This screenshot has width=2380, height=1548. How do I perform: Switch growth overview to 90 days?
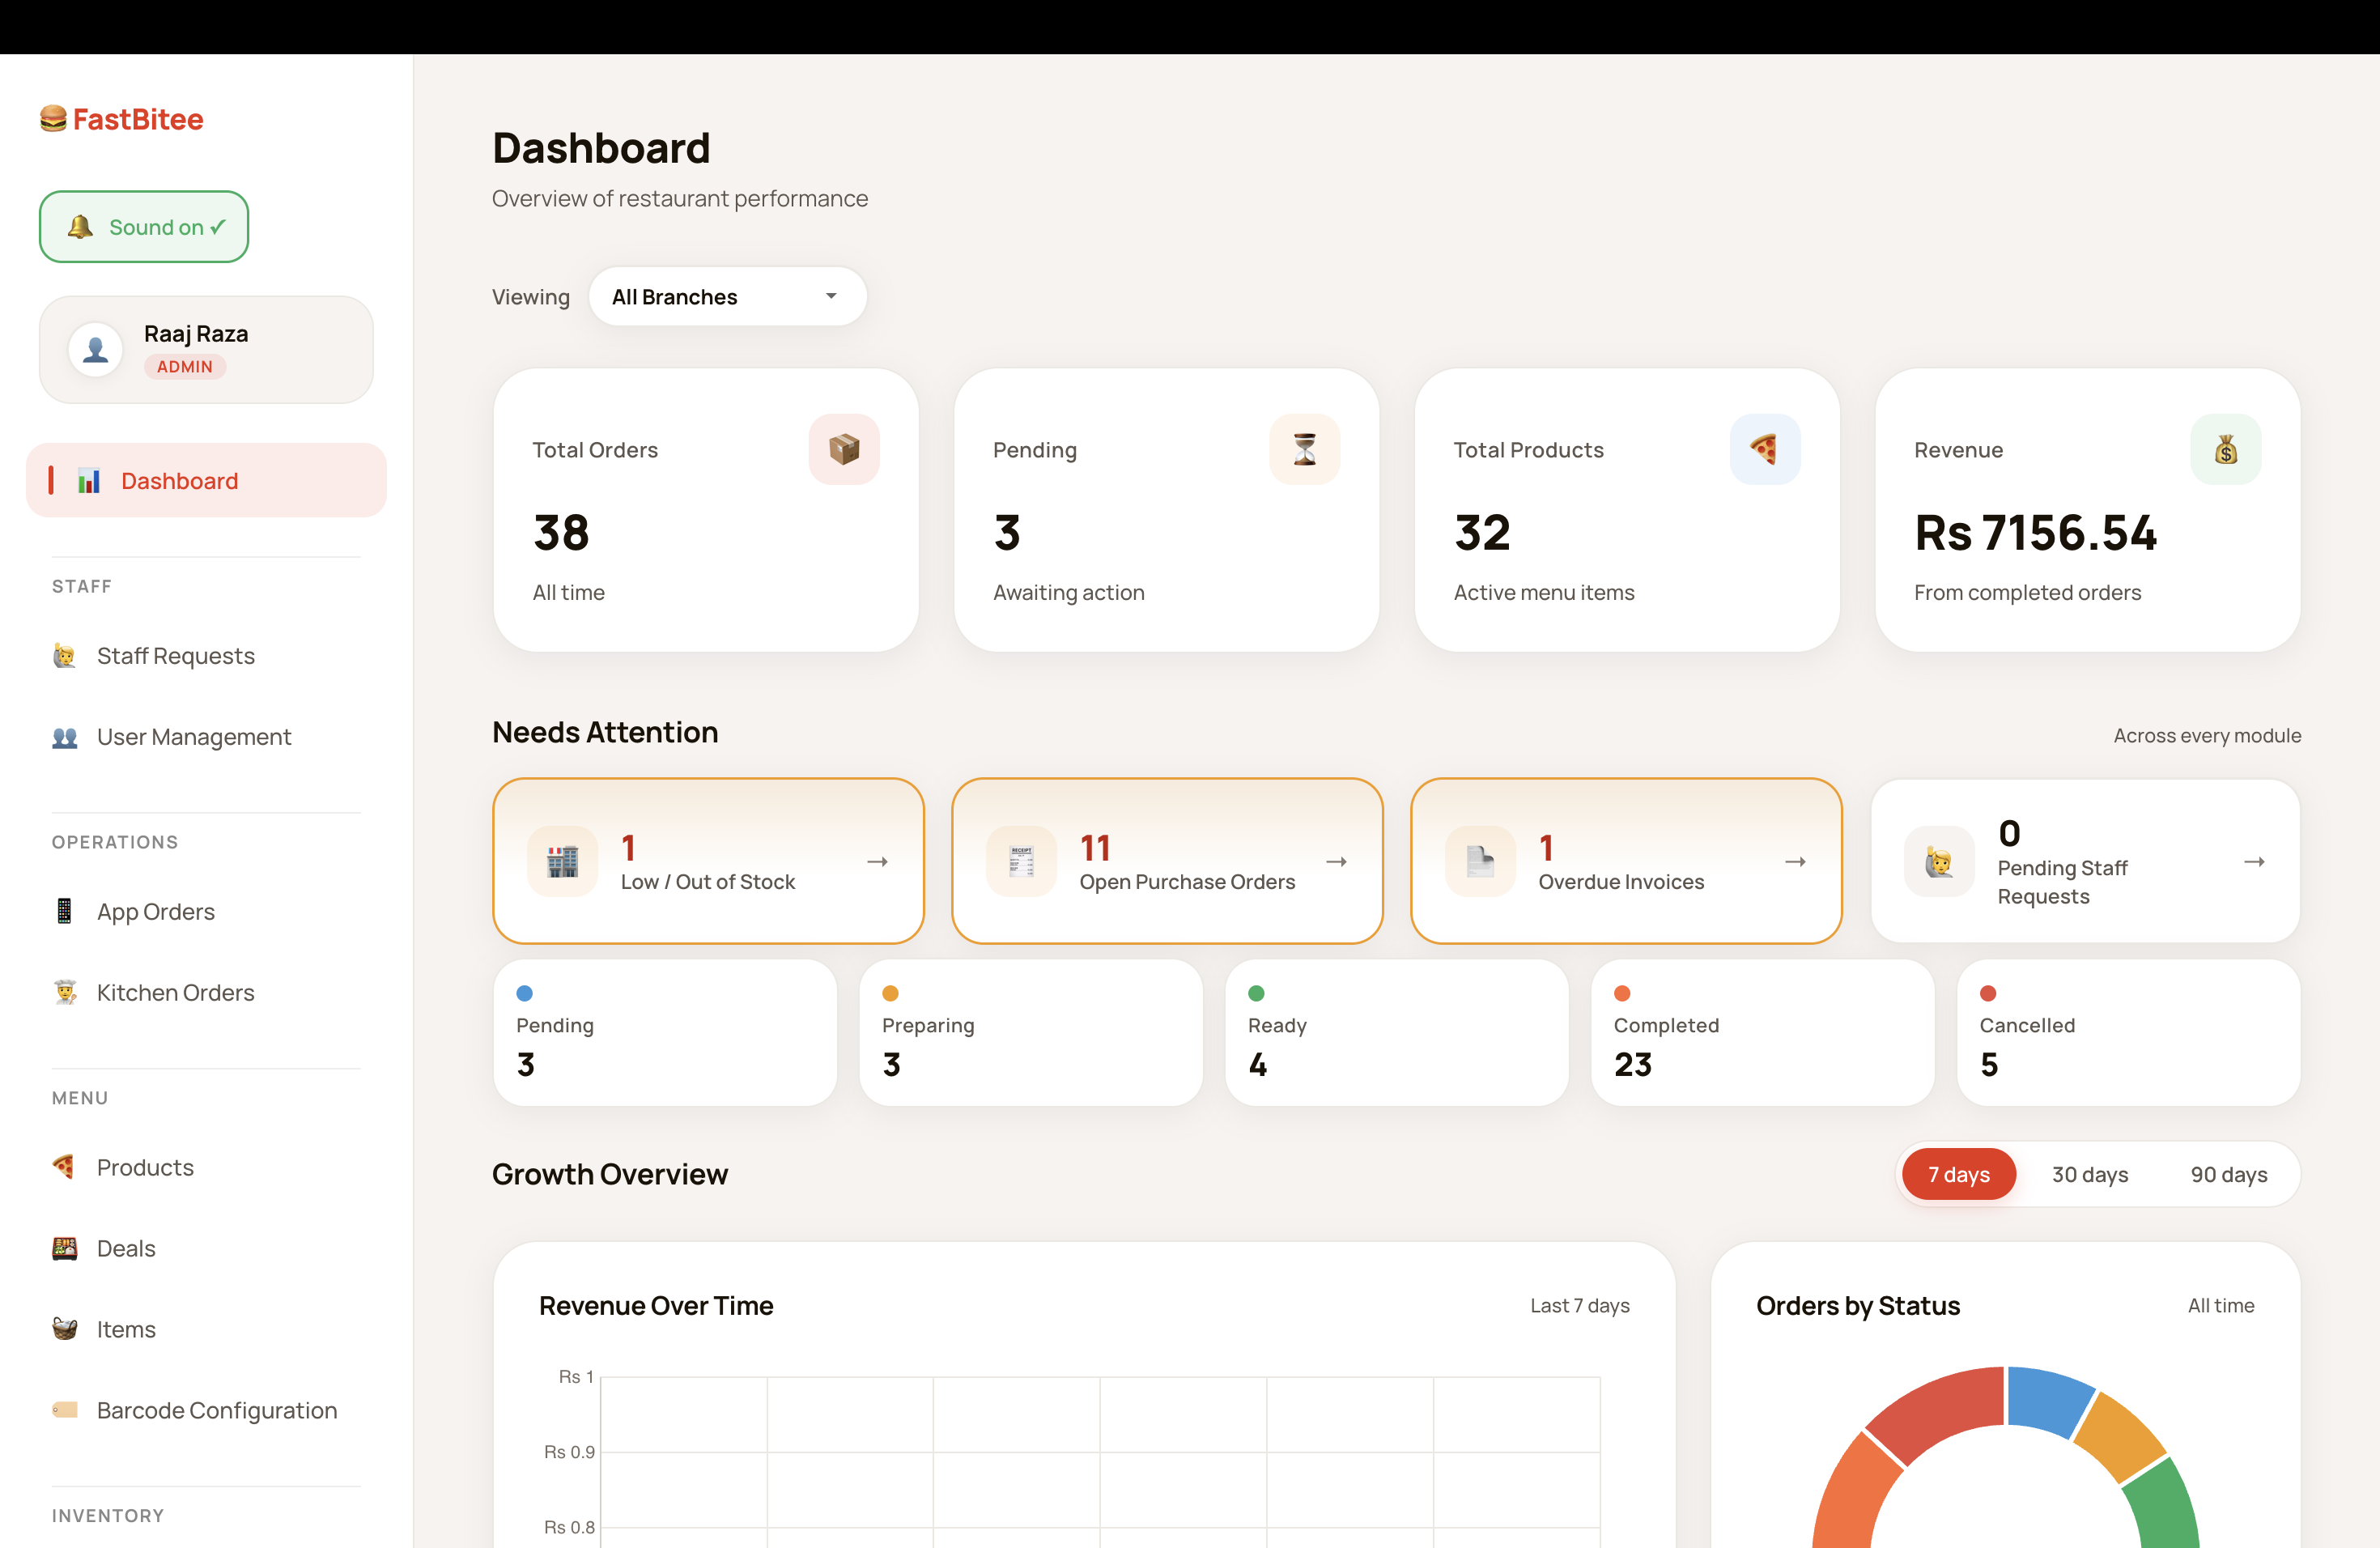pyautogui.click(x=2229, y=1174)
